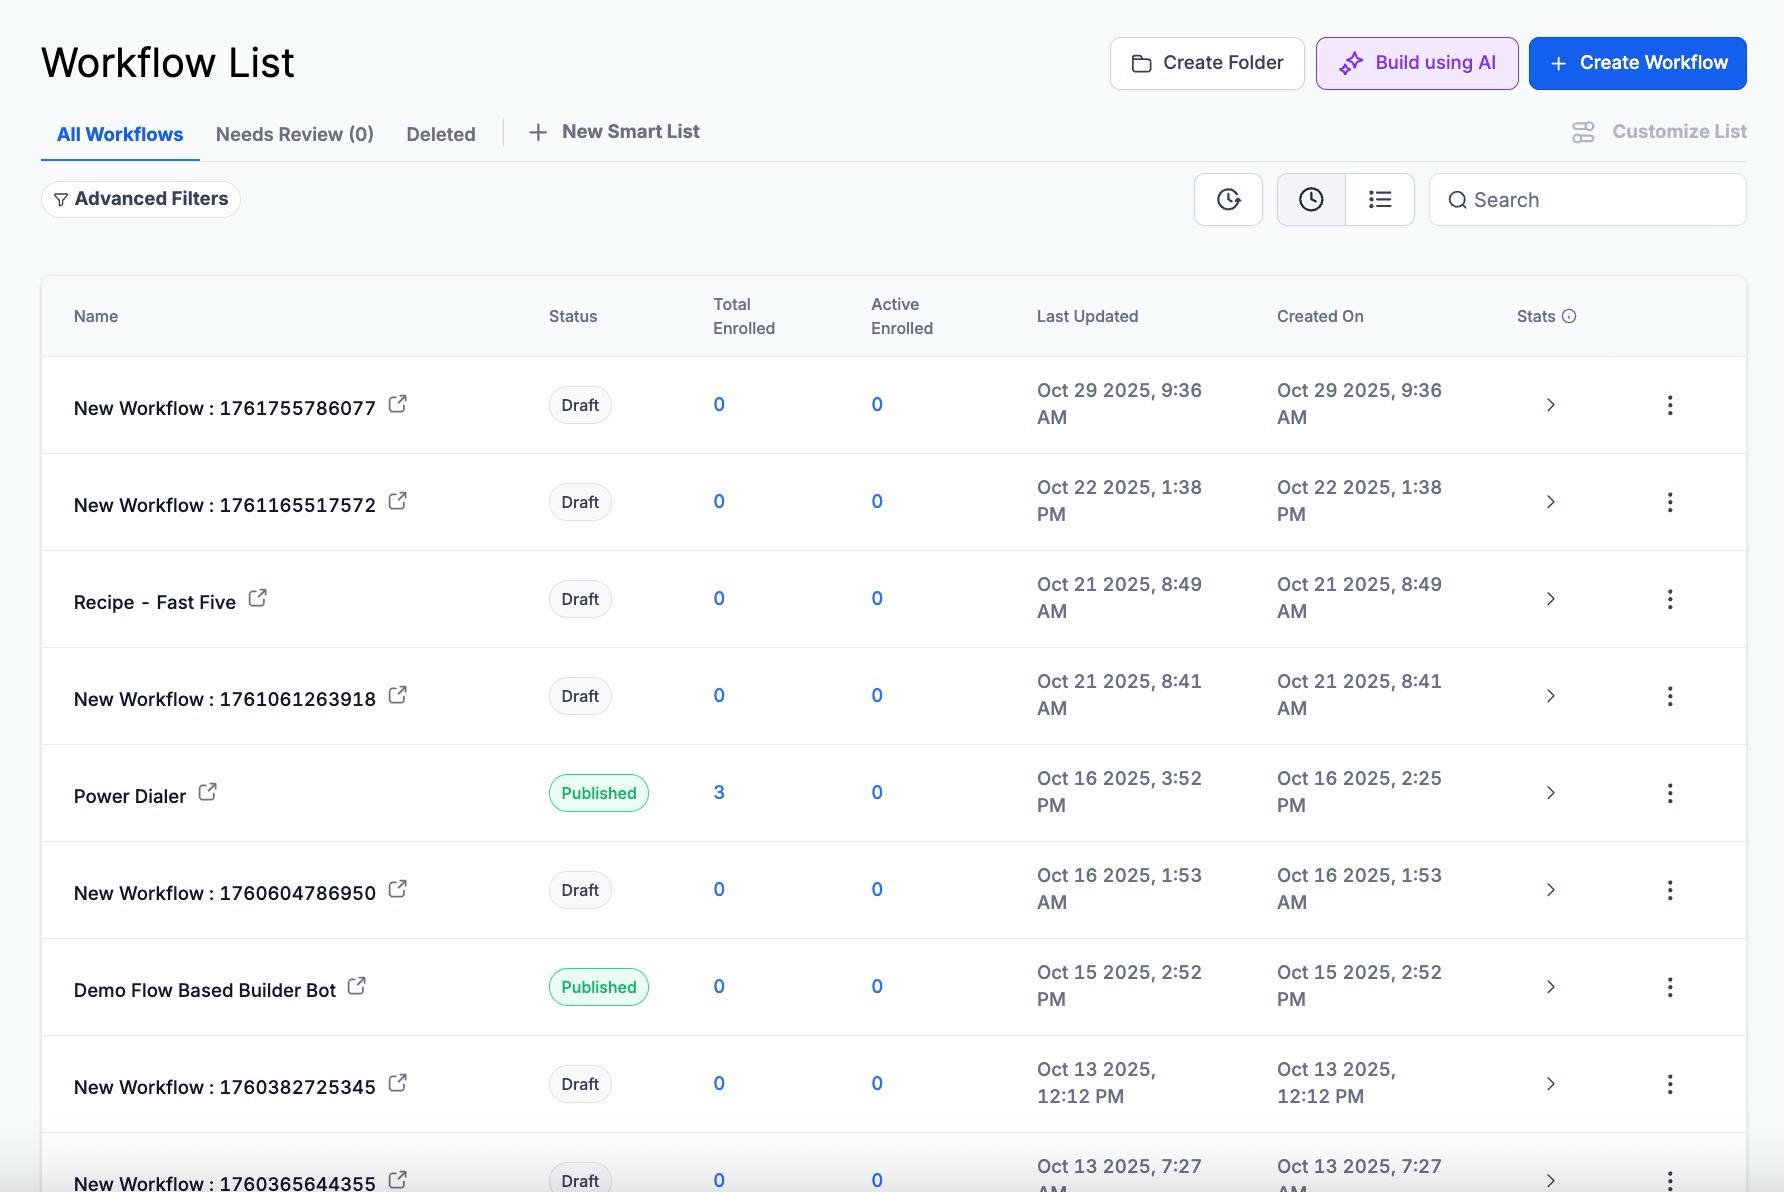Switch to list view toggle
1784x1192 pixels.
pyautogui.click(x=1380, y=200)
